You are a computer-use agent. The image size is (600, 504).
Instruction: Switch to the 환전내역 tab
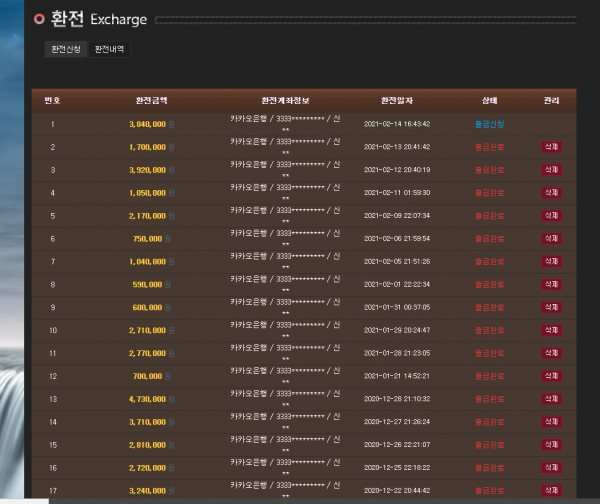pos(109,49)
